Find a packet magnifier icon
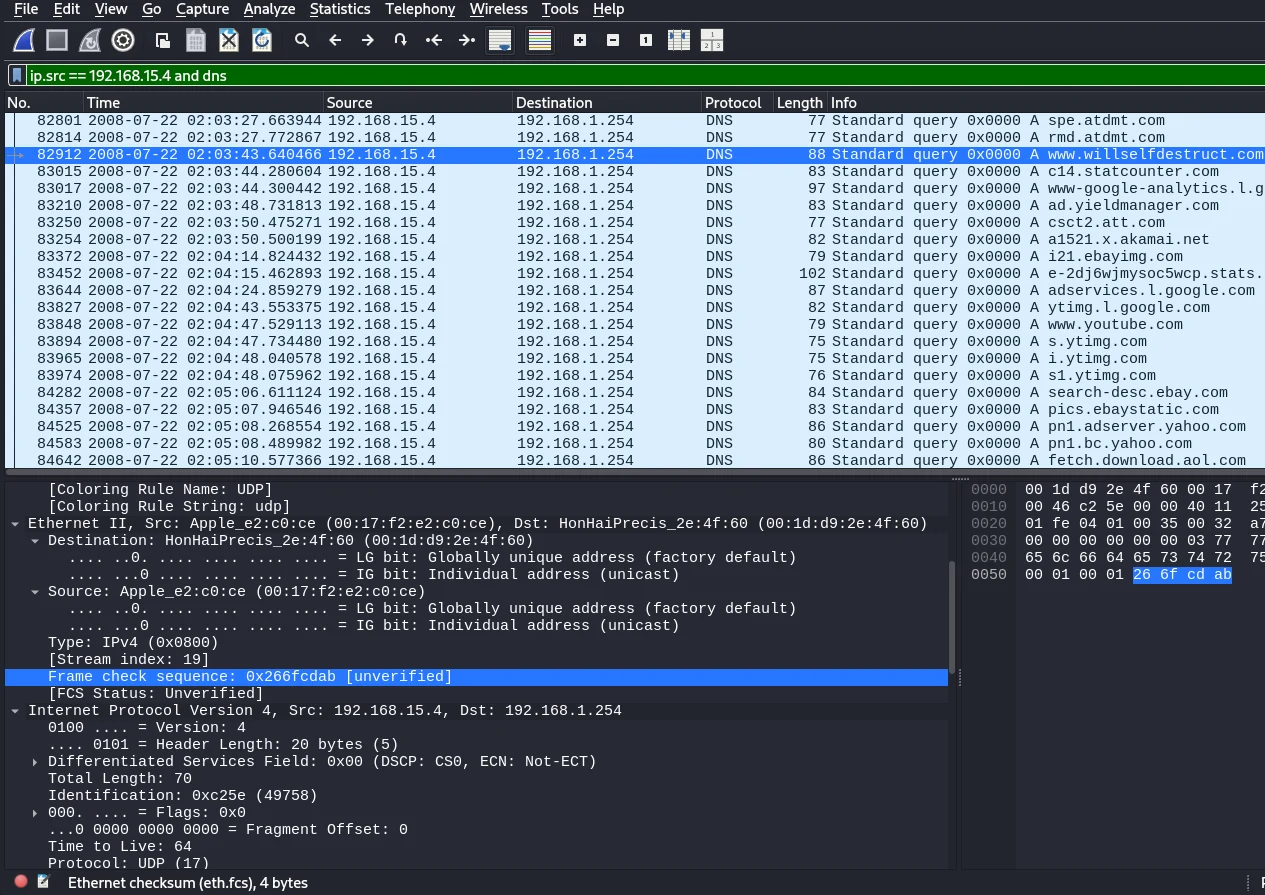The image size is (1265, 895). click(x=302, y=40)
